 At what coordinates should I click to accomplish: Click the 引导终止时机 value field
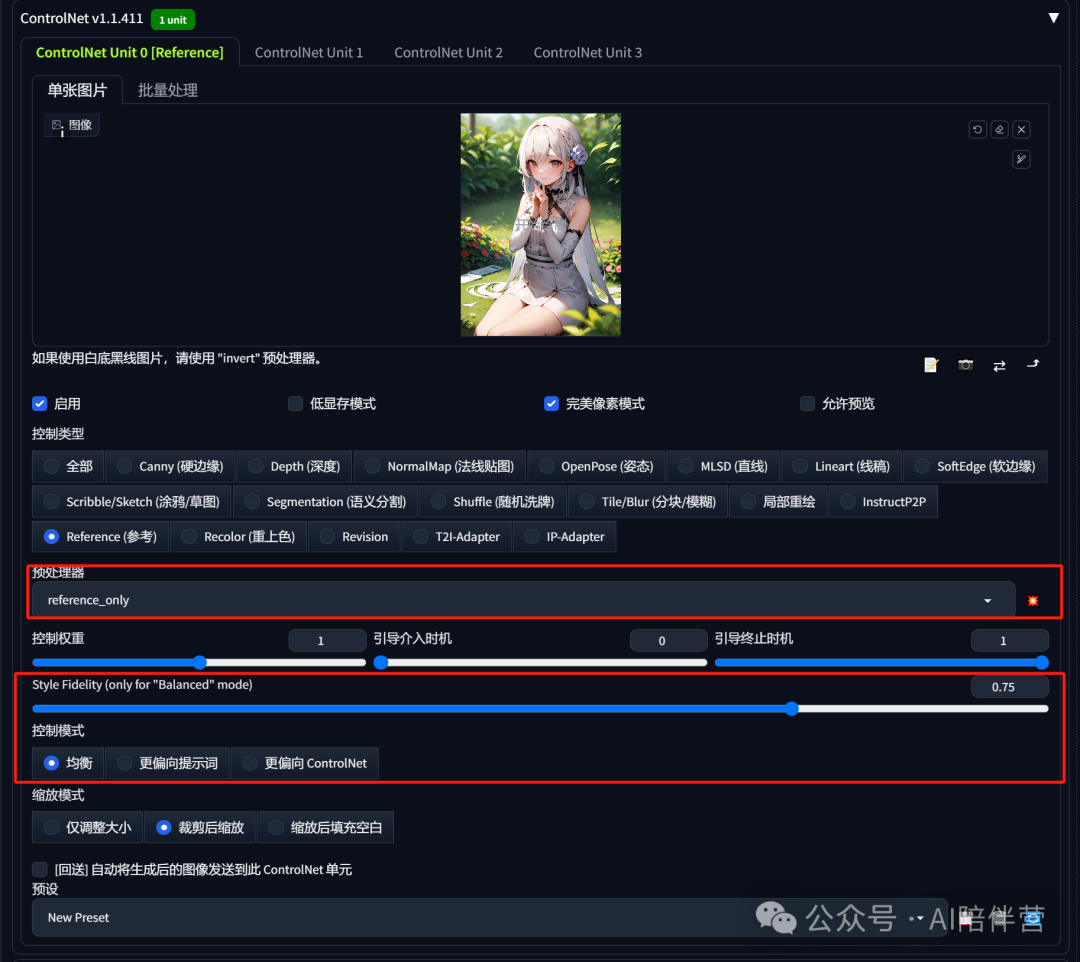(1010, 640)
